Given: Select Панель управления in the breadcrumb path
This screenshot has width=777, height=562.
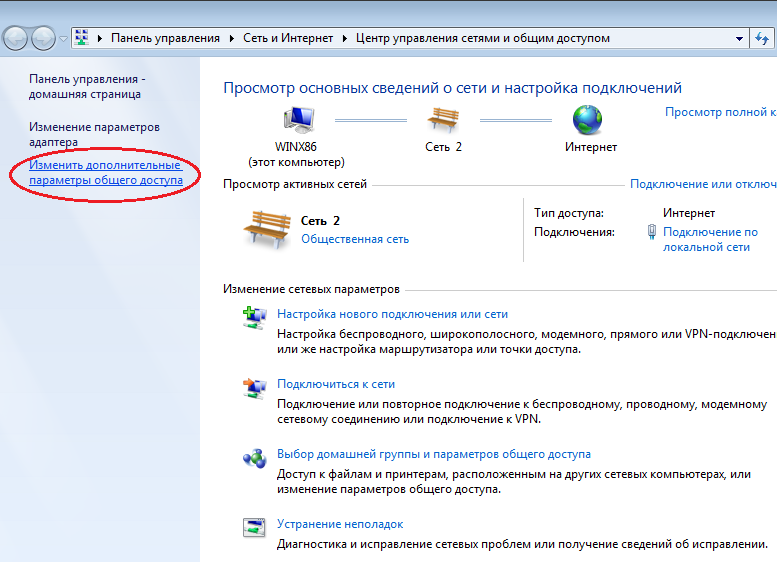Looking at the screenshot, I should point(165,38).
